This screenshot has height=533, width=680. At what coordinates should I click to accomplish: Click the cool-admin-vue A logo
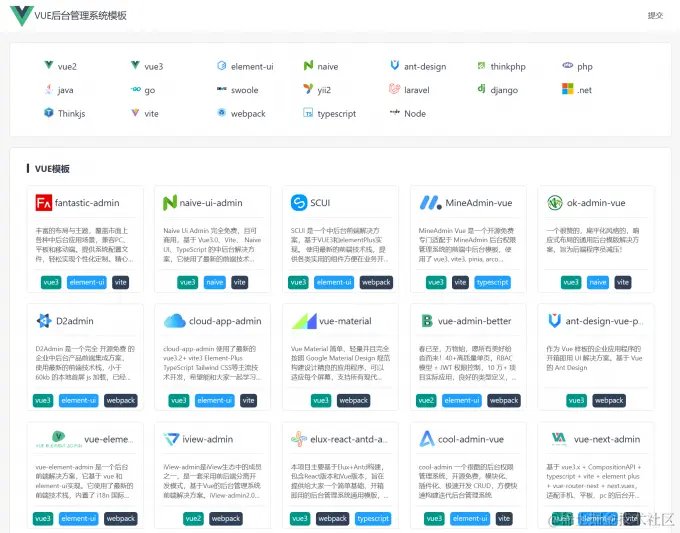pyautogui.click(x=427, y=439)
